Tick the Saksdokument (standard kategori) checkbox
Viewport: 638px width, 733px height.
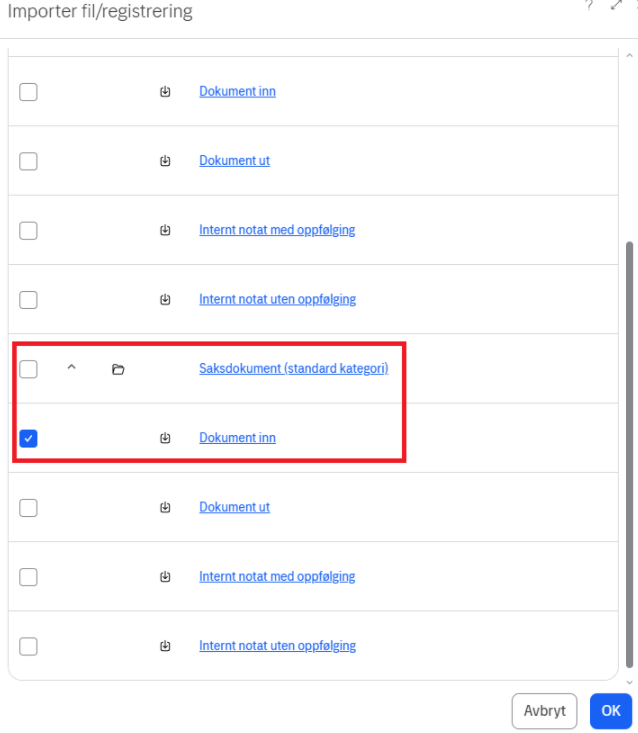pyautogui.click(x=29, y=369)
